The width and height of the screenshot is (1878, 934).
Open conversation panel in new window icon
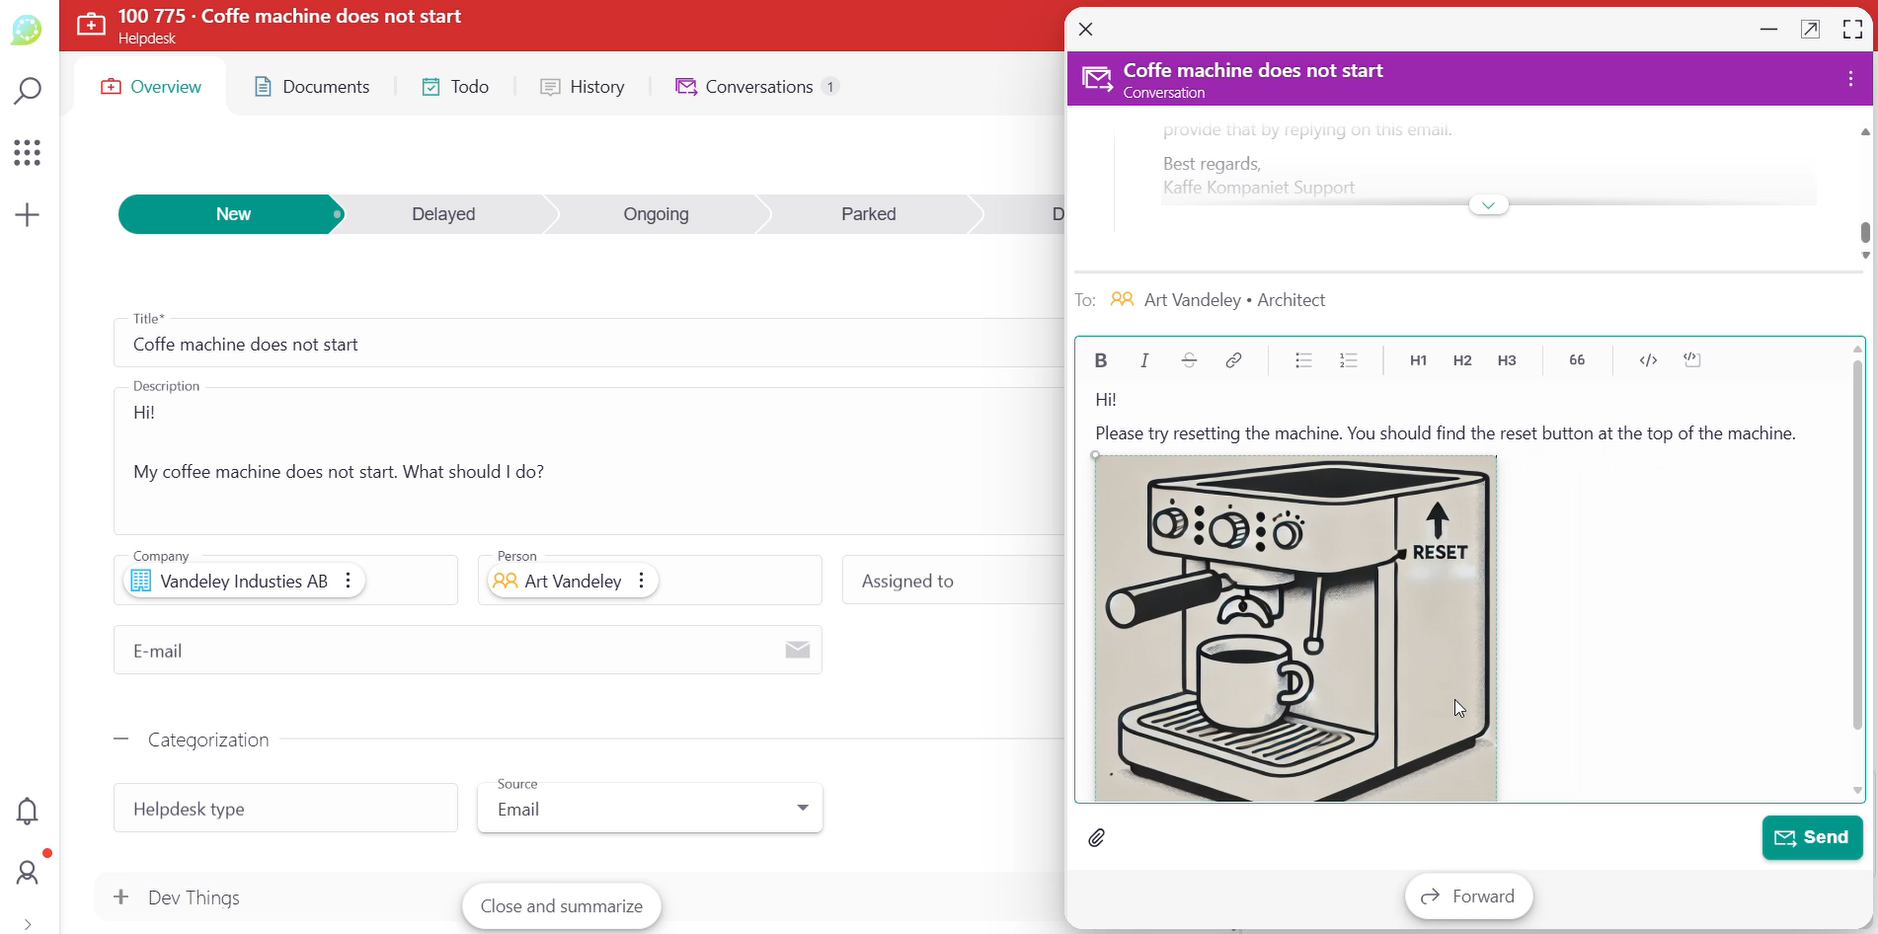click(1810, 29)
